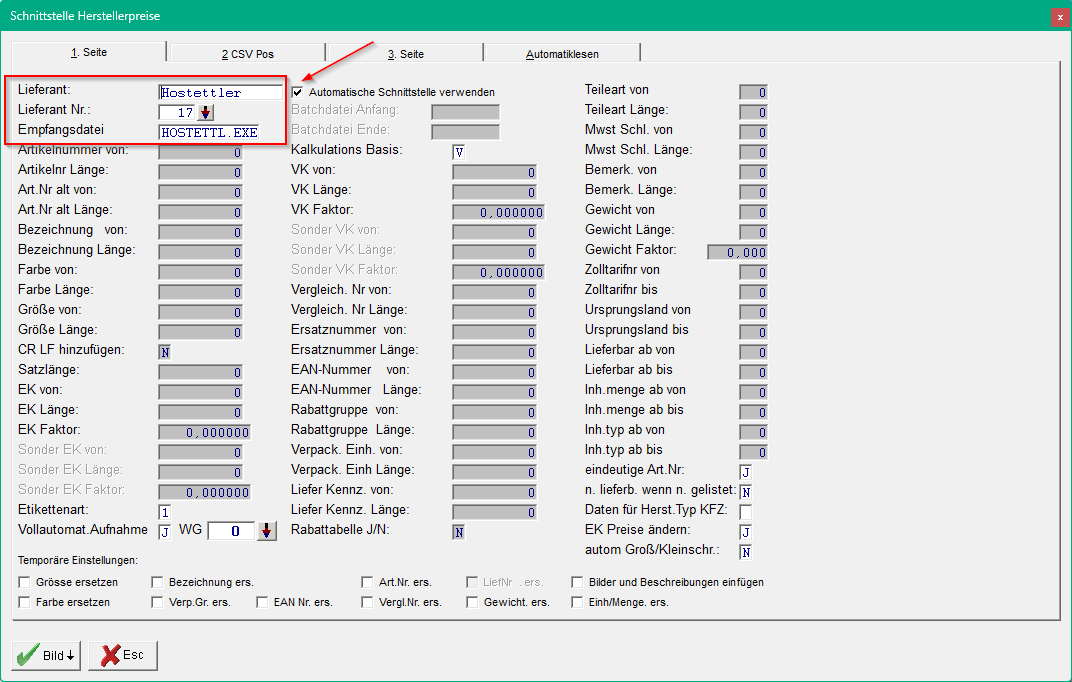This screenshot has height=682, width=1072.
Task: Click the Bezeichnung Länge field
Action: pos(200,252)
